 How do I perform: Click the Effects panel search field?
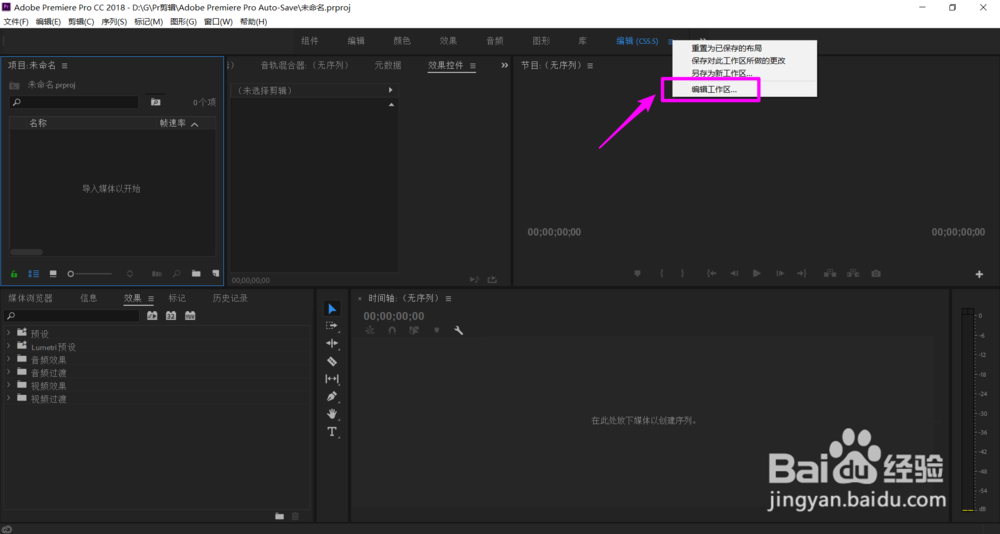71,316
